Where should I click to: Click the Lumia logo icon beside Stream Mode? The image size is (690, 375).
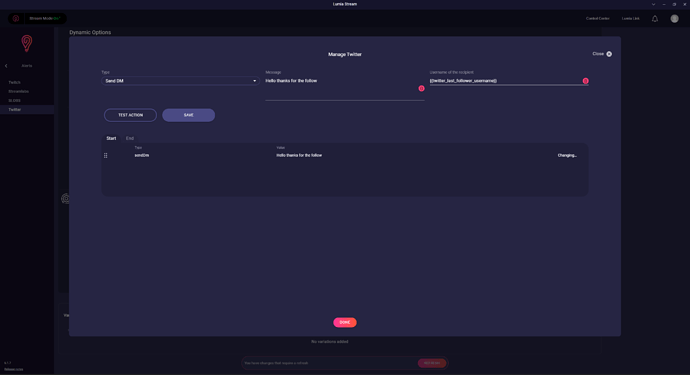pos(16,18)
